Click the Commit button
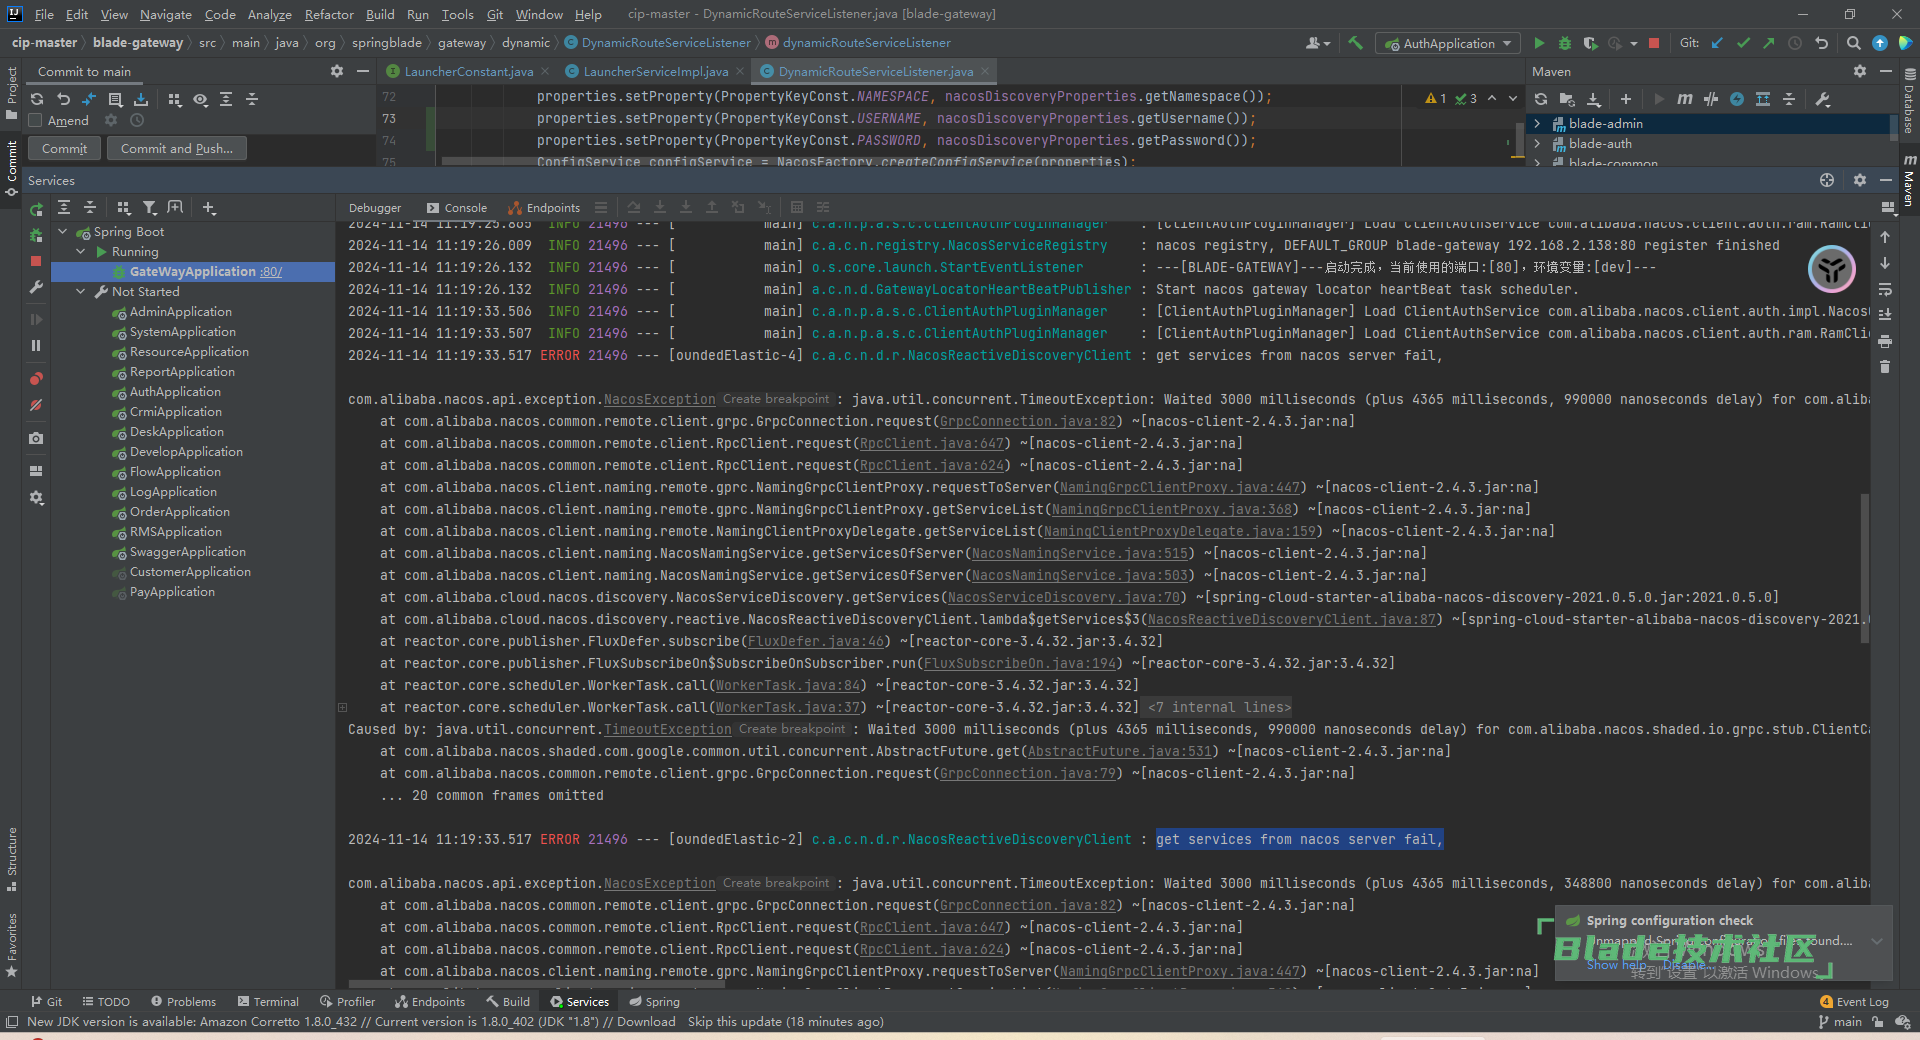Image resolution: width=1920 pixels, height=1040 pixels. [65, 149]
